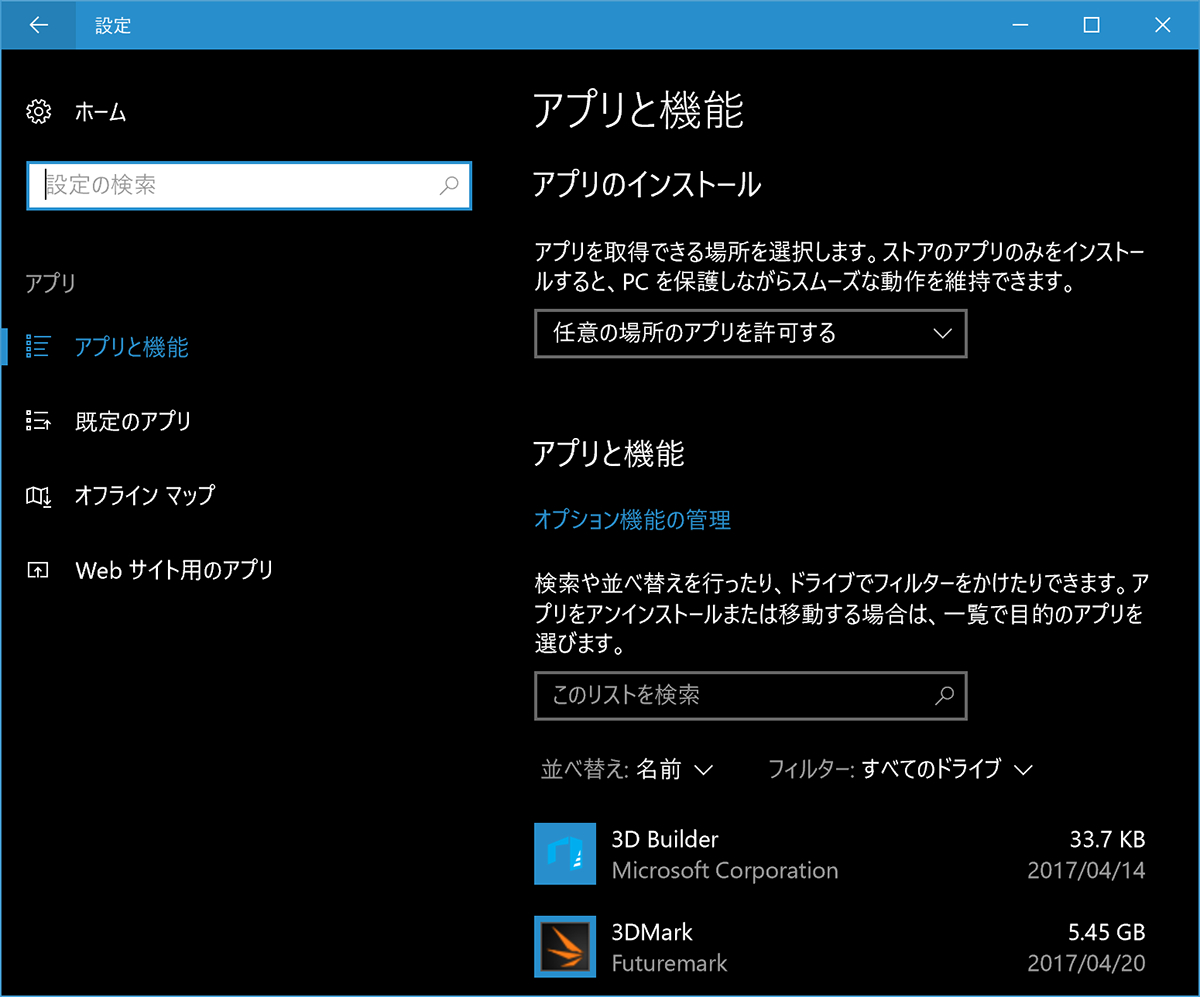Click the magnifier icon in the list search box
Viewport: 1200px width, 997px height.
click(944, 695)
